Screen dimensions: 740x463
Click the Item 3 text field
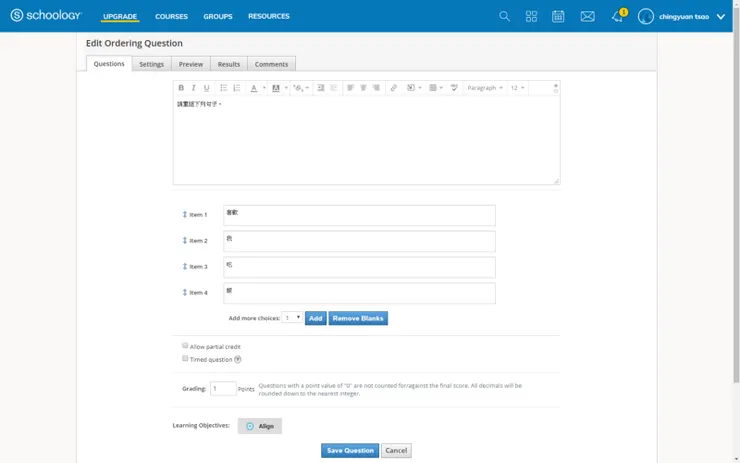[359, 267]
